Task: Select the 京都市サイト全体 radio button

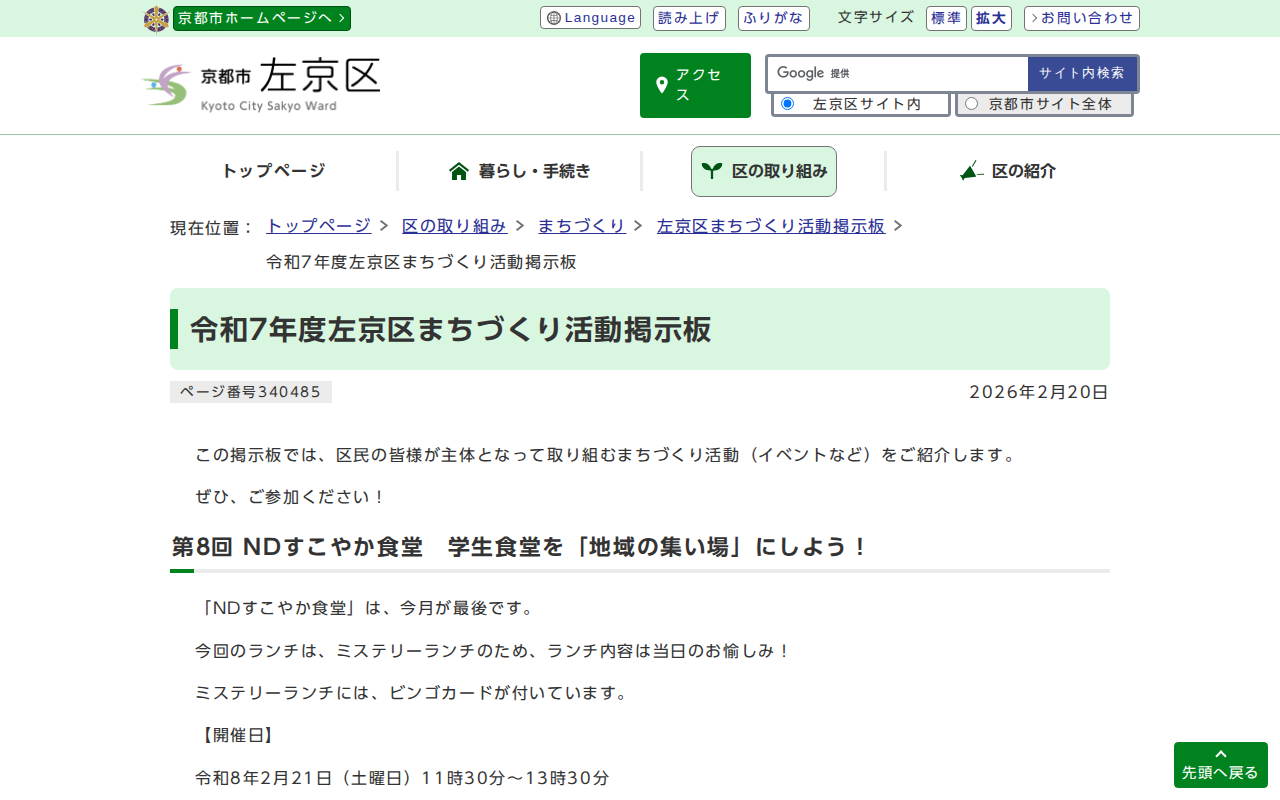Action: [971, 103]
